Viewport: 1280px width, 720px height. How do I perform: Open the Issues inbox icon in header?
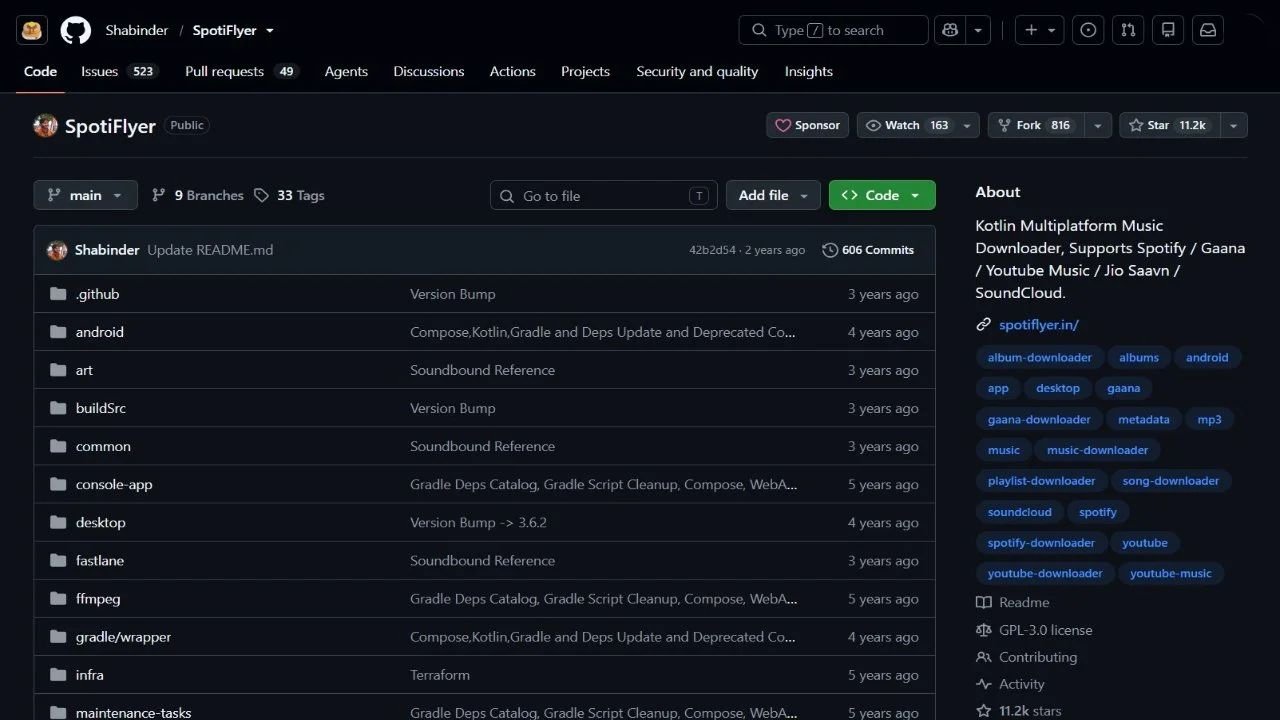point(1088,30)
